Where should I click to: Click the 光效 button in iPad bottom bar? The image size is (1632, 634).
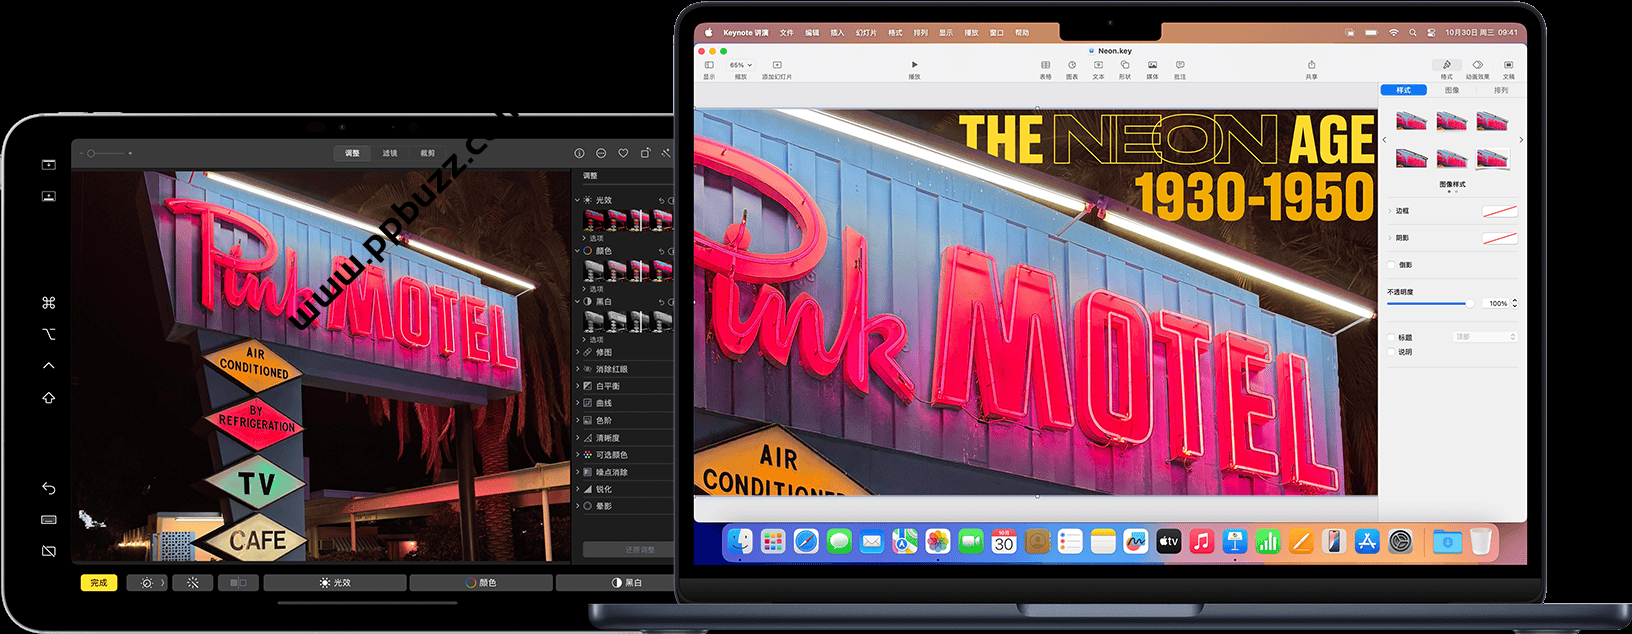pos(335,582)
